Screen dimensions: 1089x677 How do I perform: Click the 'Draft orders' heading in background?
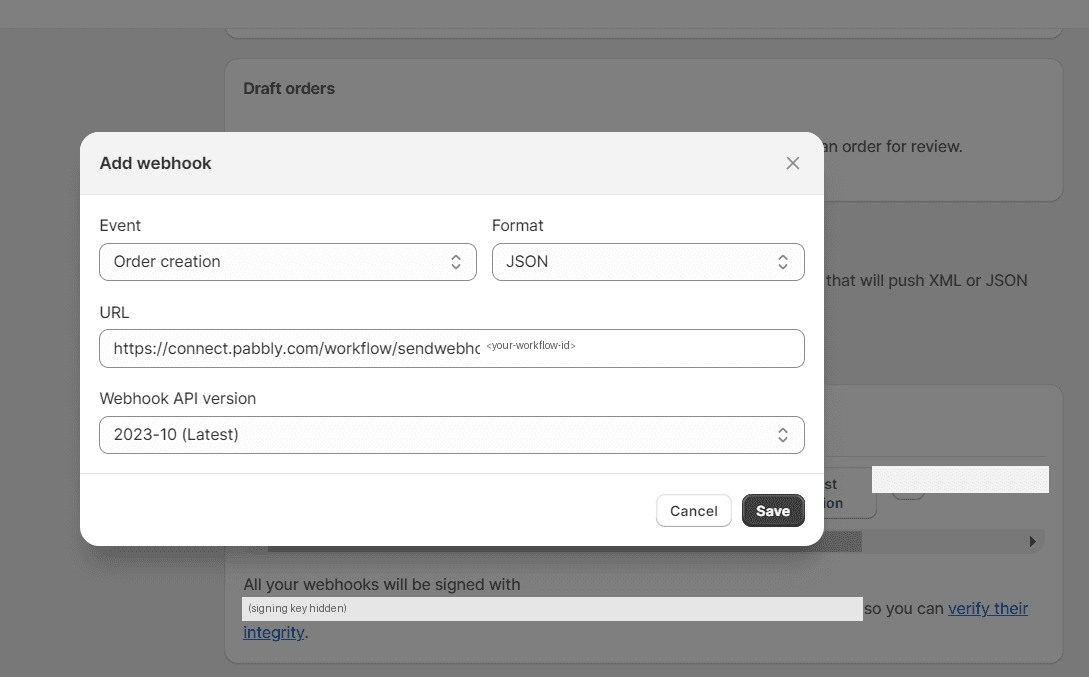click(x=289, y=88)
